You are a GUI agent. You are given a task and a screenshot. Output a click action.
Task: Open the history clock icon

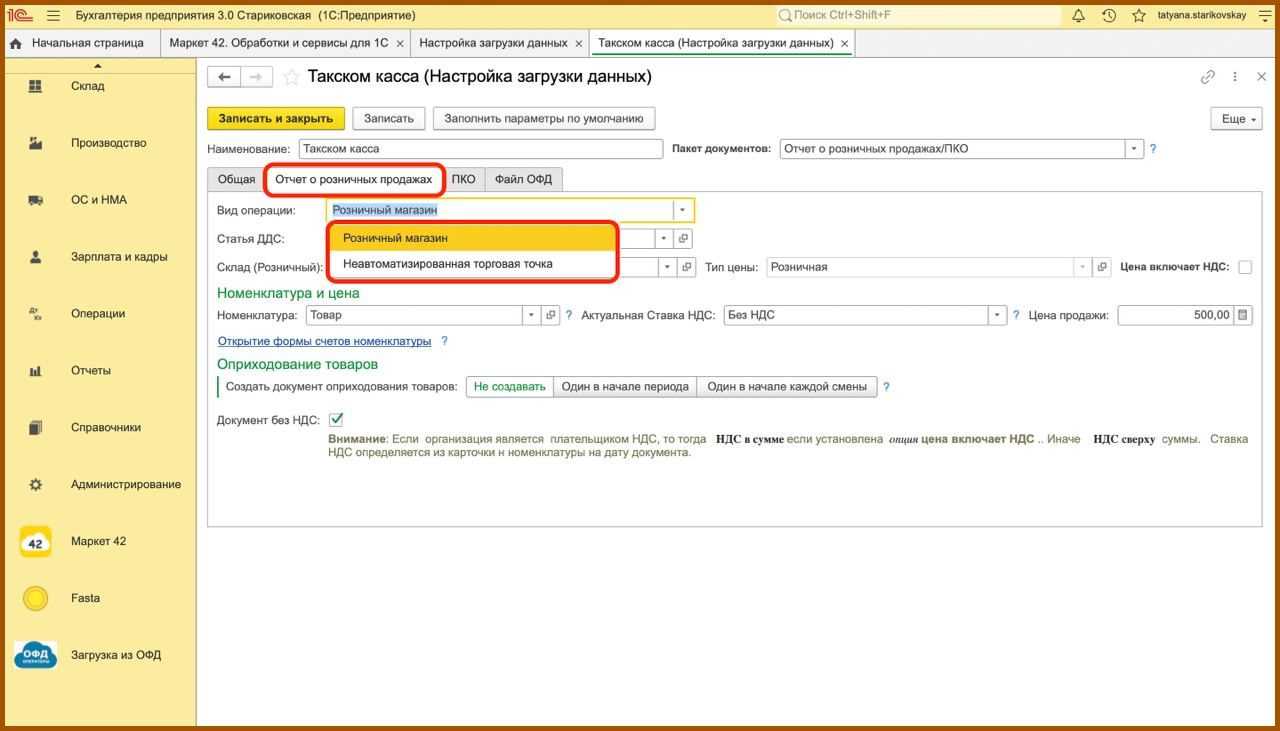pyautogui.click(x=1108, y=15)
